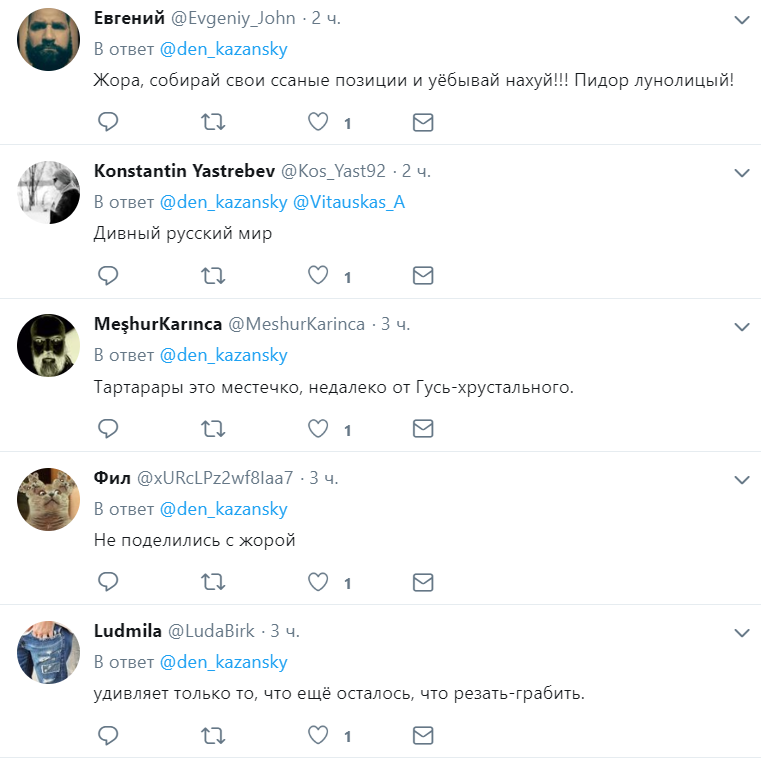Image resolution: width=761 pixels, height=765 pixels.
Task: Retweet Фил's tweet
Action: [x=213, y=582]
